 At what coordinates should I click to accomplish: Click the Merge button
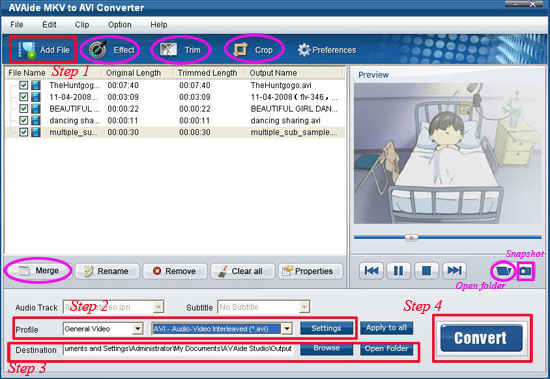(x=39, y=271)
